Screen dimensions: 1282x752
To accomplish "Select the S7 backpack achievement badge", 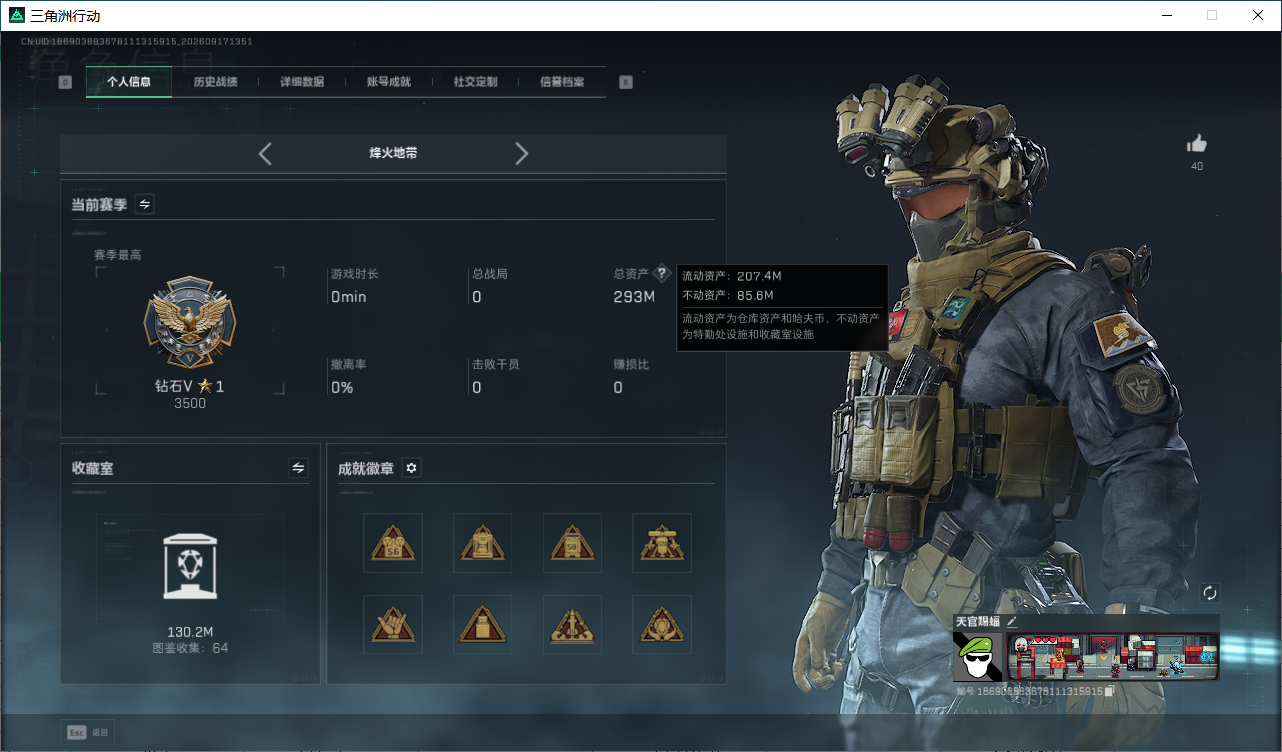I will point(482,543).
